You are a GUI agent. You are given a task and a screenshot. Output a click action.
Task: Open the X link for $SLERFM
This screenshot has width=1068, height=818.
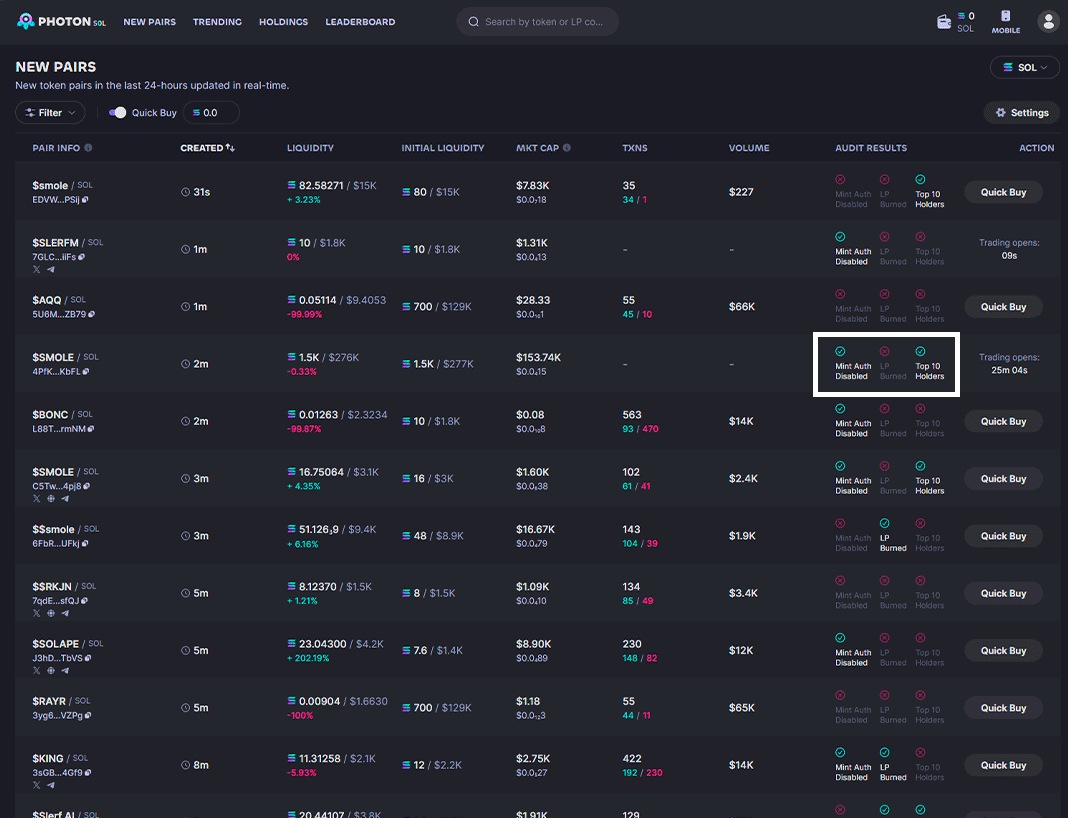37,269
